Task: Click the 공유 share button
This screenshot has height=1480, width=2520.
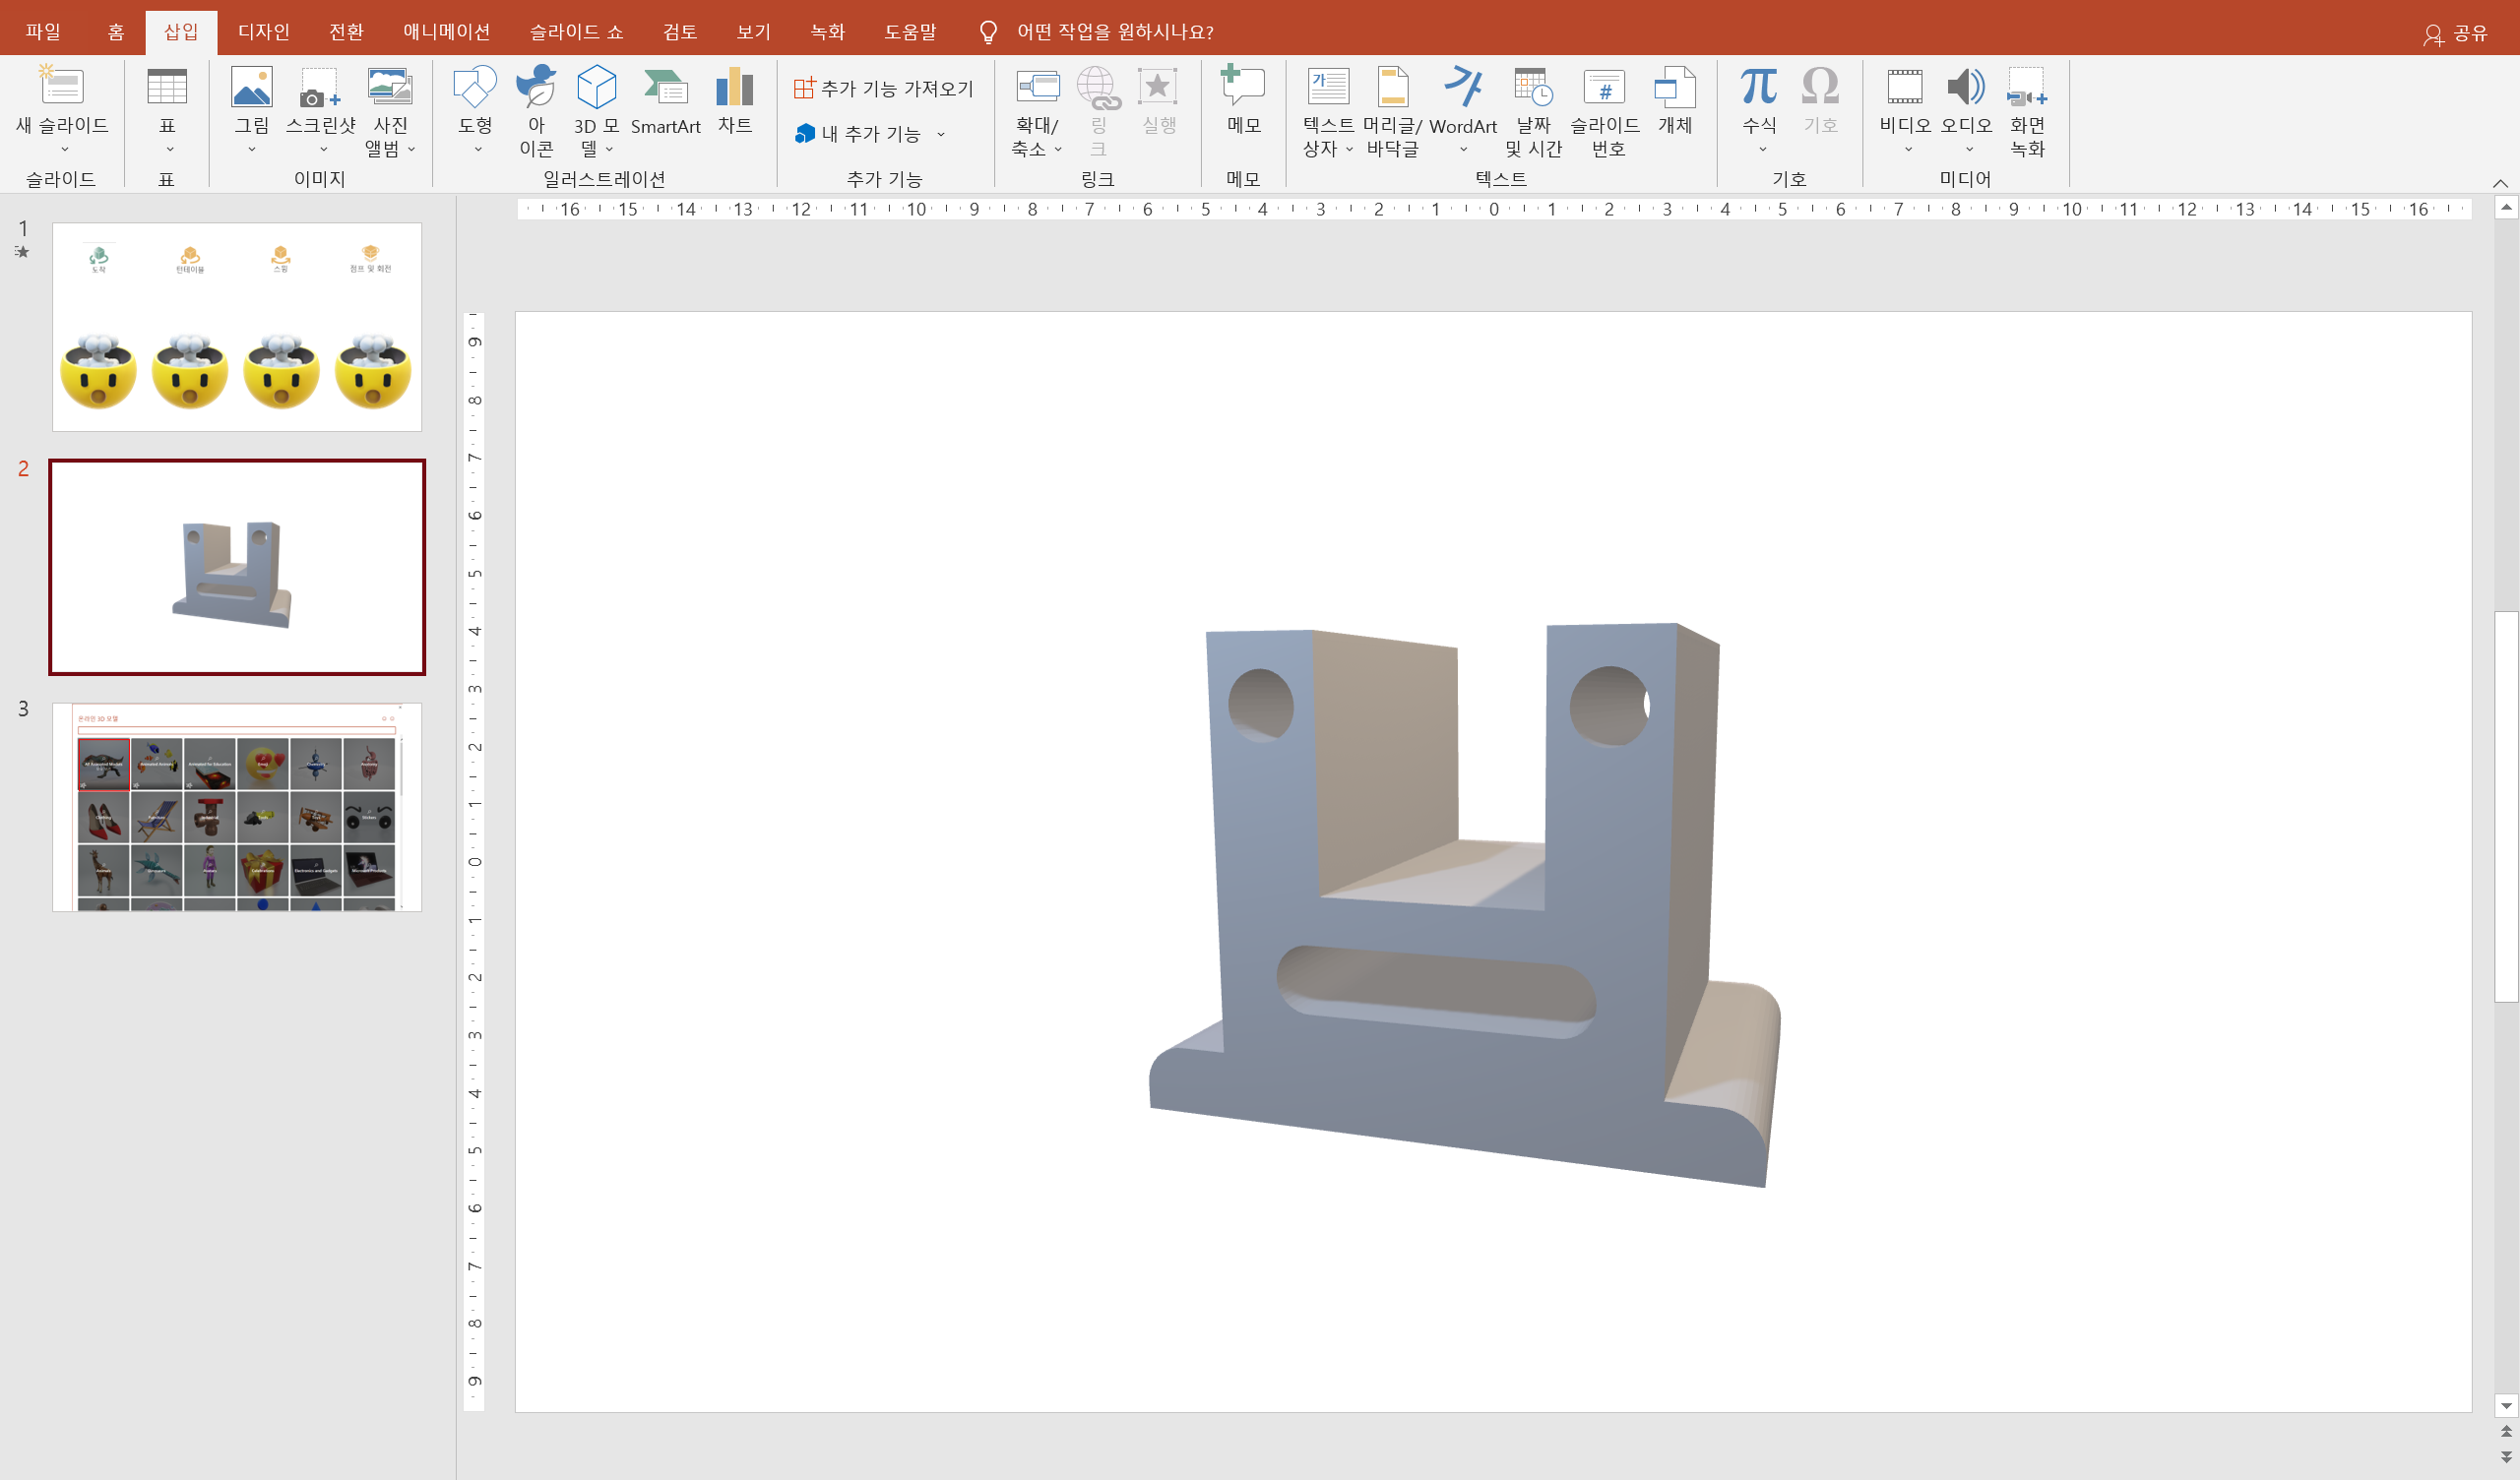Action: tap(2456, 34)
